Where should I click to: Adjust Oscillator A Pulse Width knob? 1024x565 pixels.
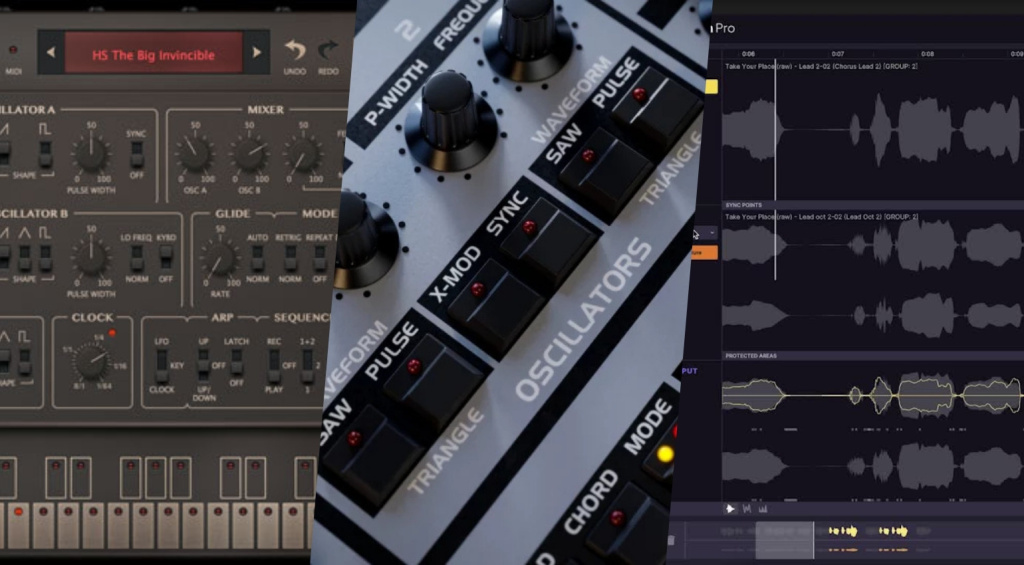[x=91, y=154]
